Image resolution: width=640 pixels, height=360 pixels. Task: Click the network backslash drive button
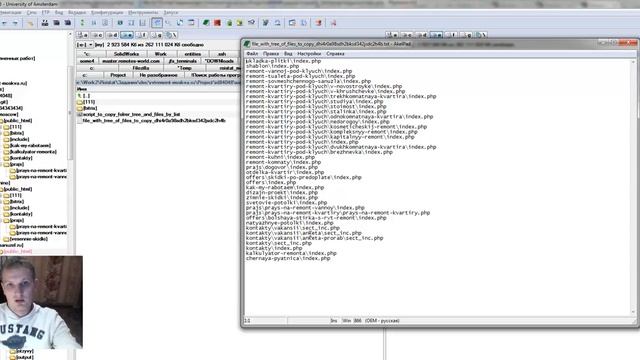pos(171,35)
